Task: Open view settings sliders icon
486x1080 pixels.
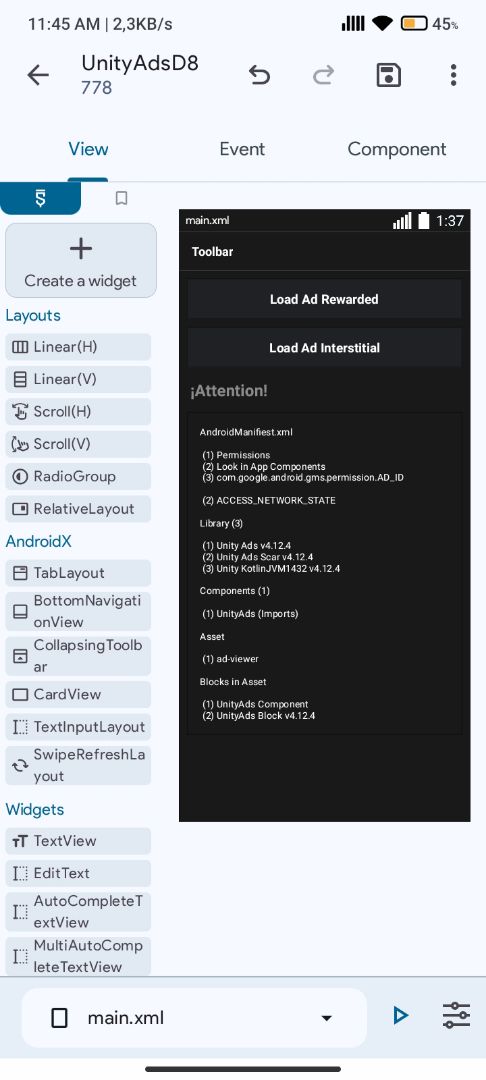Action: [456, 1015]
